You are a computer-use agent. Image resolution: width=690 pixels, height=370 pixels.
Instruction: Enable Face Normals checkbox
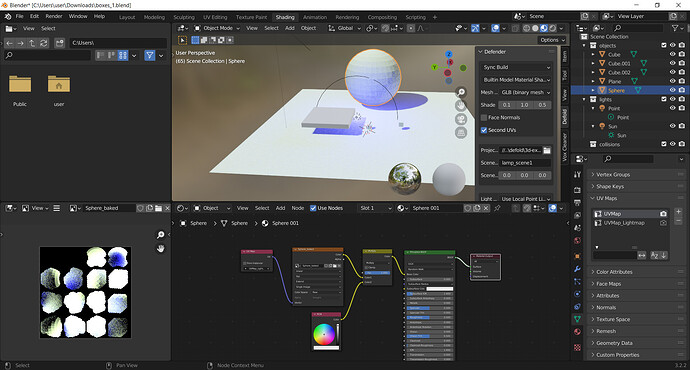click(484, 117)
